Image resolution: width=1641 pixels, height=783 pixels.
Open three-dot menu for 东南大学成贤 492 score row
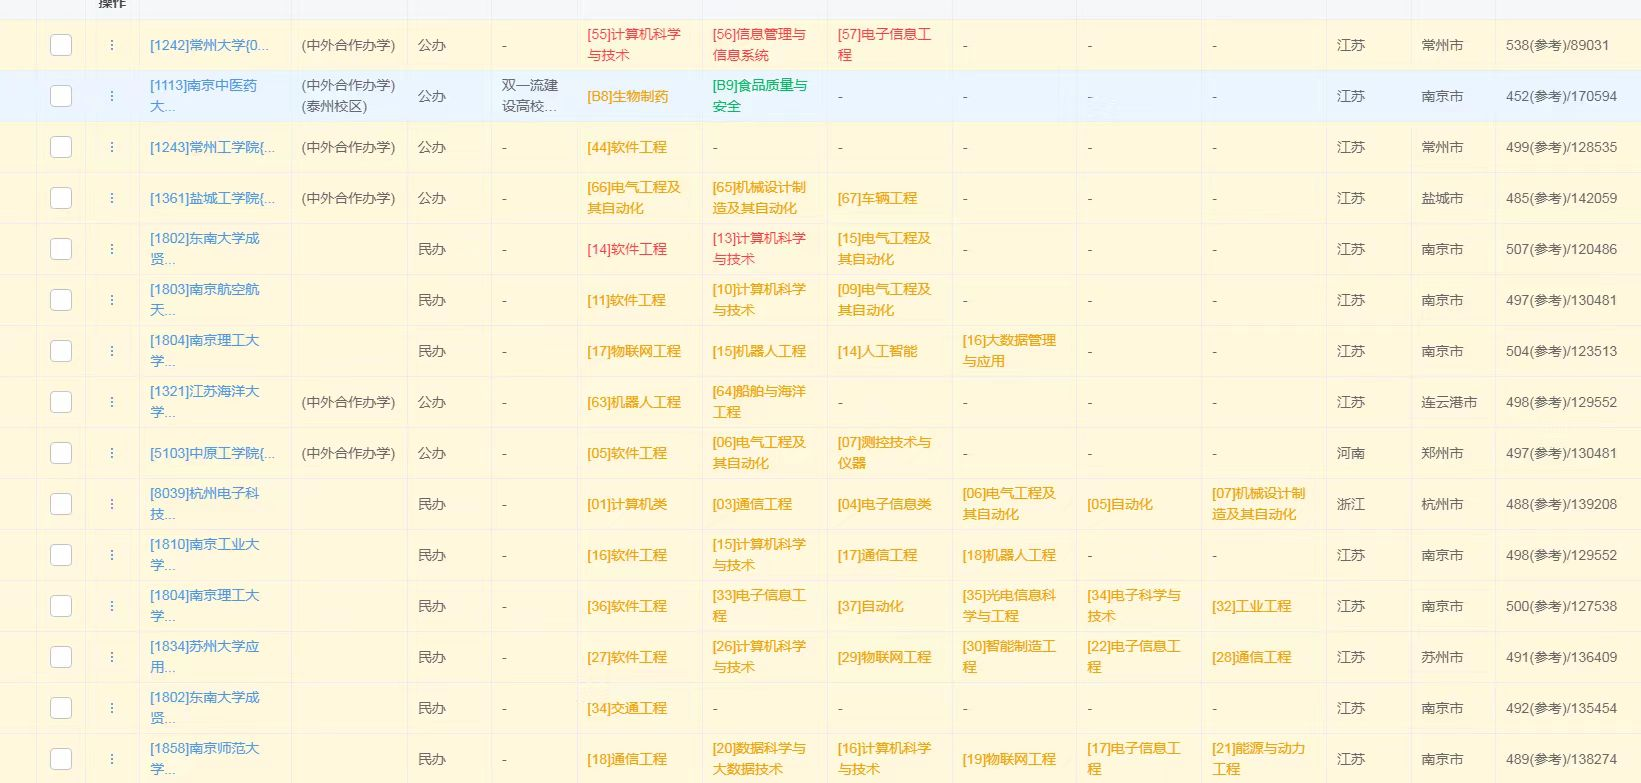point(112,708)
